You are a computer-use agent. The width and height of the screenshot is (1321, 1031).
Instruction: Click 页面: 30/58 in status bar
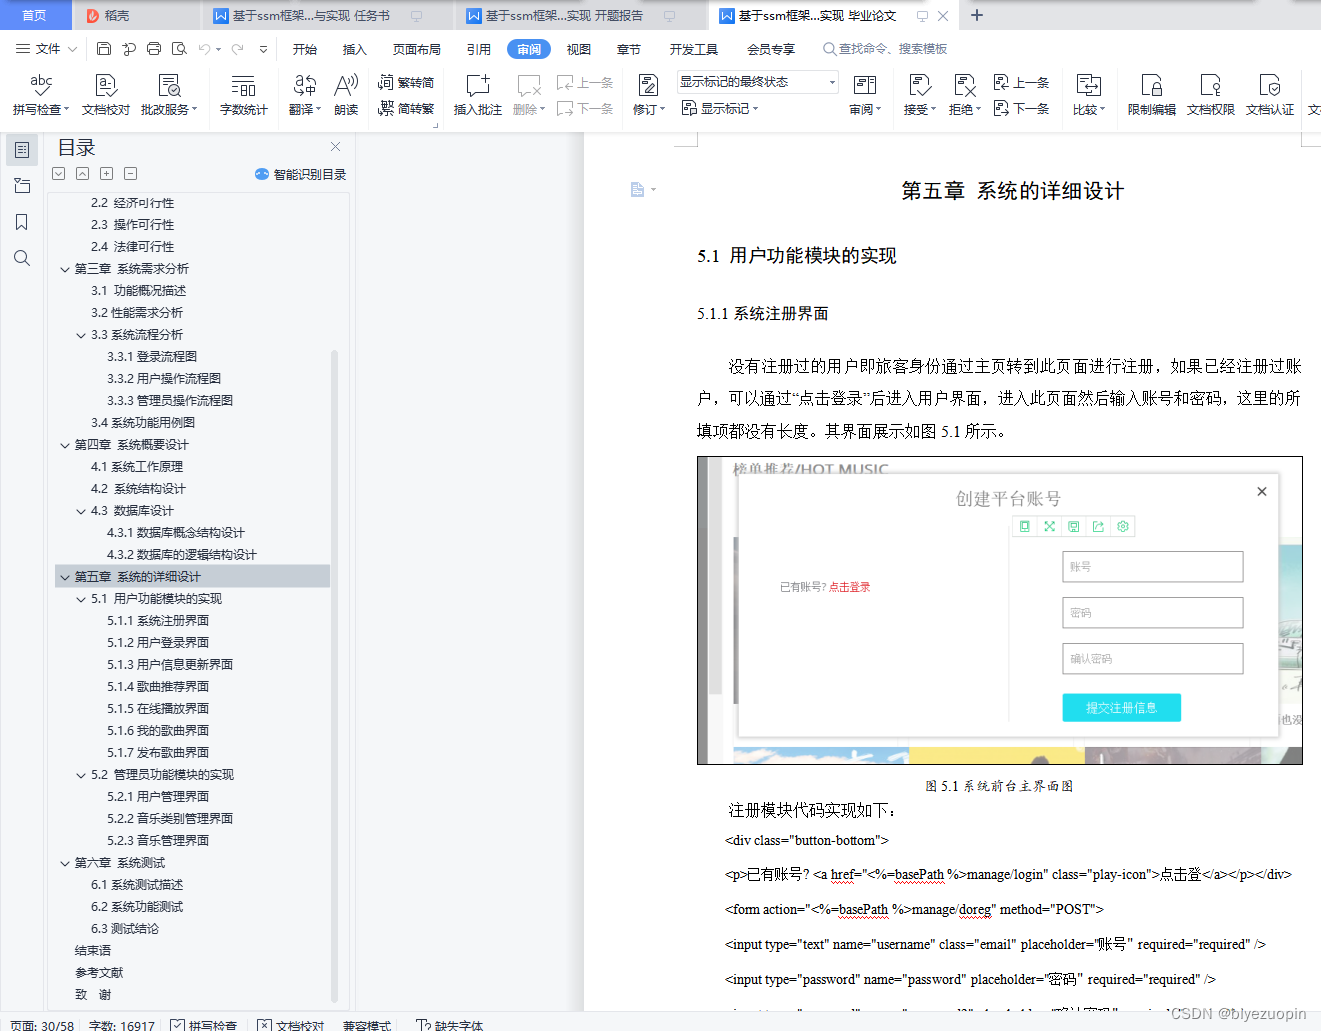tap(42, 1025)
